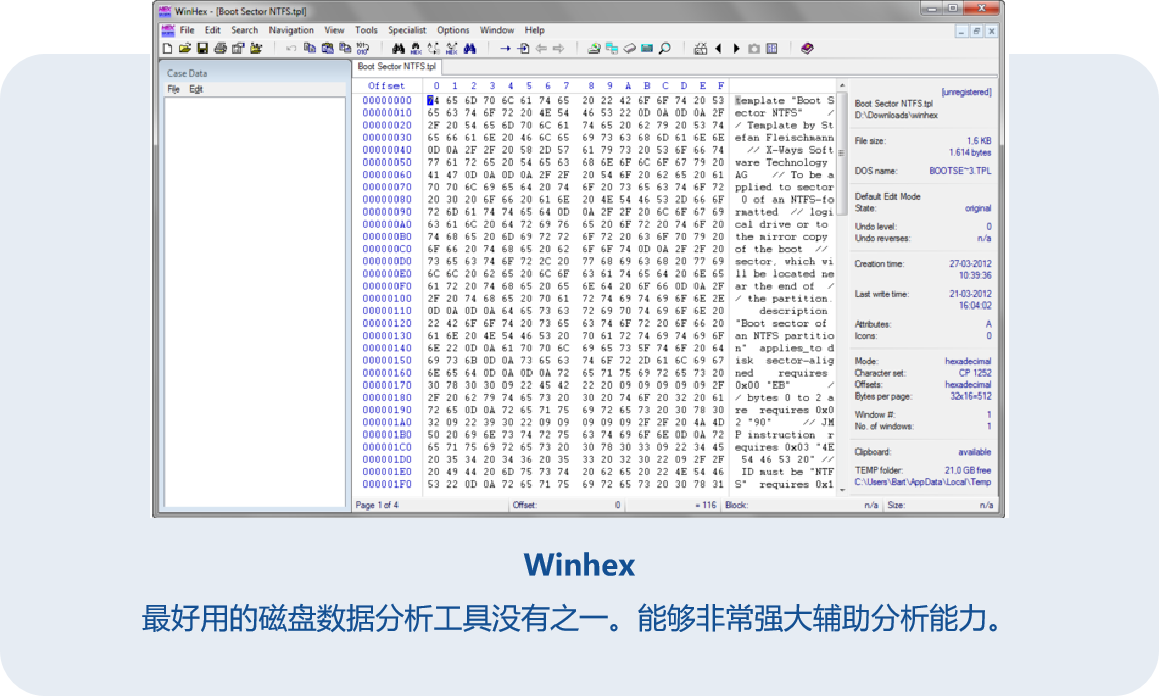Click the hex view scrollbar down arrow

tap(841, 491)
